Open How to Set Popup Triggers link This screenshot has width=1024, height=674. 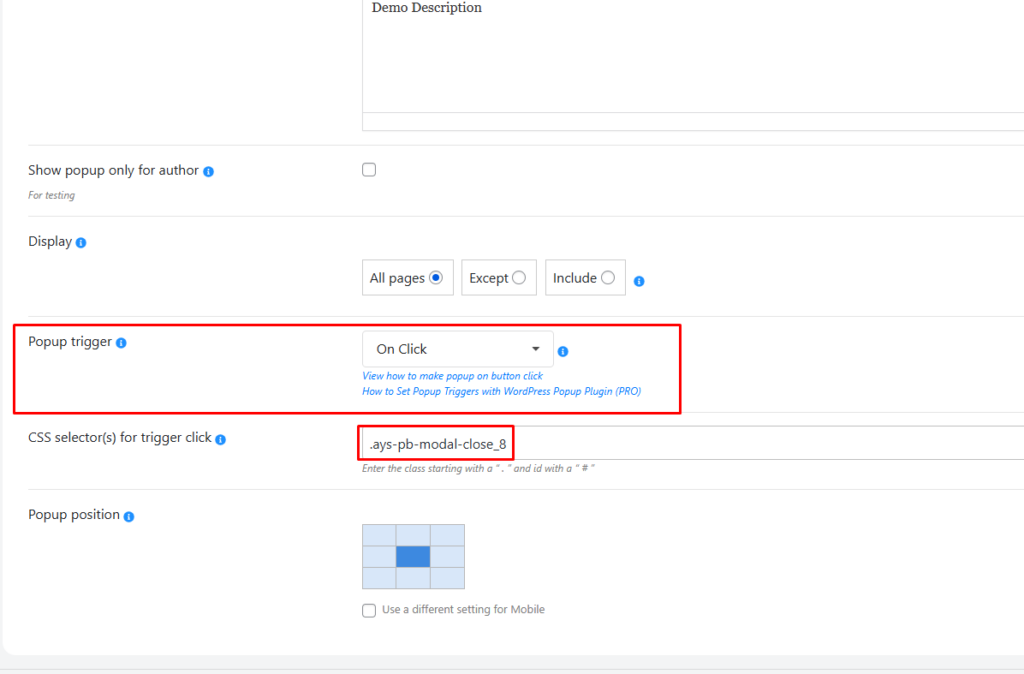[x=501, y=391]
